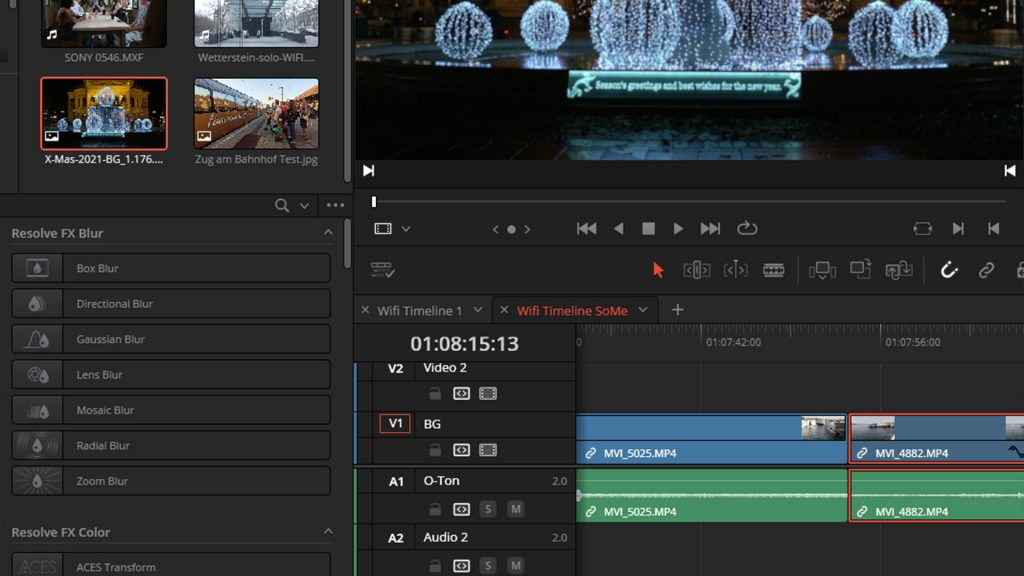
Task: Enable Linked Selection chain icon
Action: (x=987, y=270)
